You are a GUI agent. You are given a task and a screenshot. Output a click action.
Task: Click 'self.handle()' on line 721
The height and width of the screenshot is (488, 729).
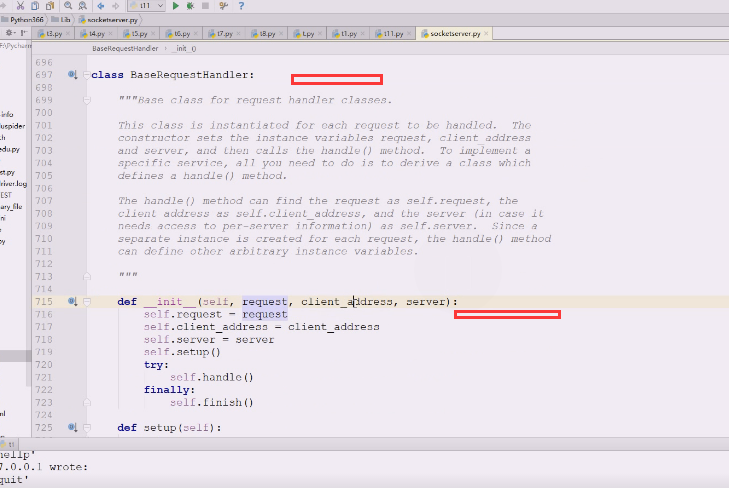(212, 377)
